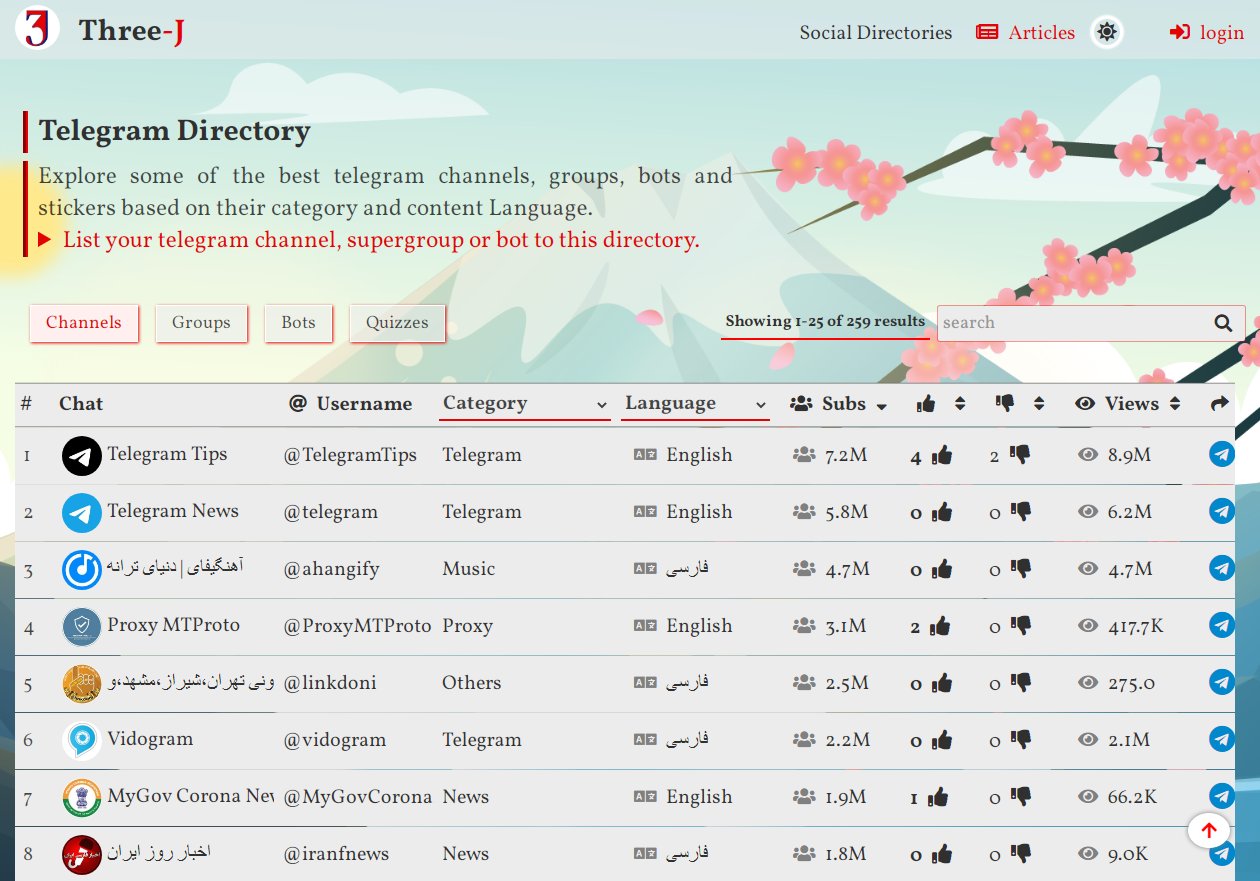Click the Three-J logo icon
The image size is (1260, 881).
click(x=37, y=30)
